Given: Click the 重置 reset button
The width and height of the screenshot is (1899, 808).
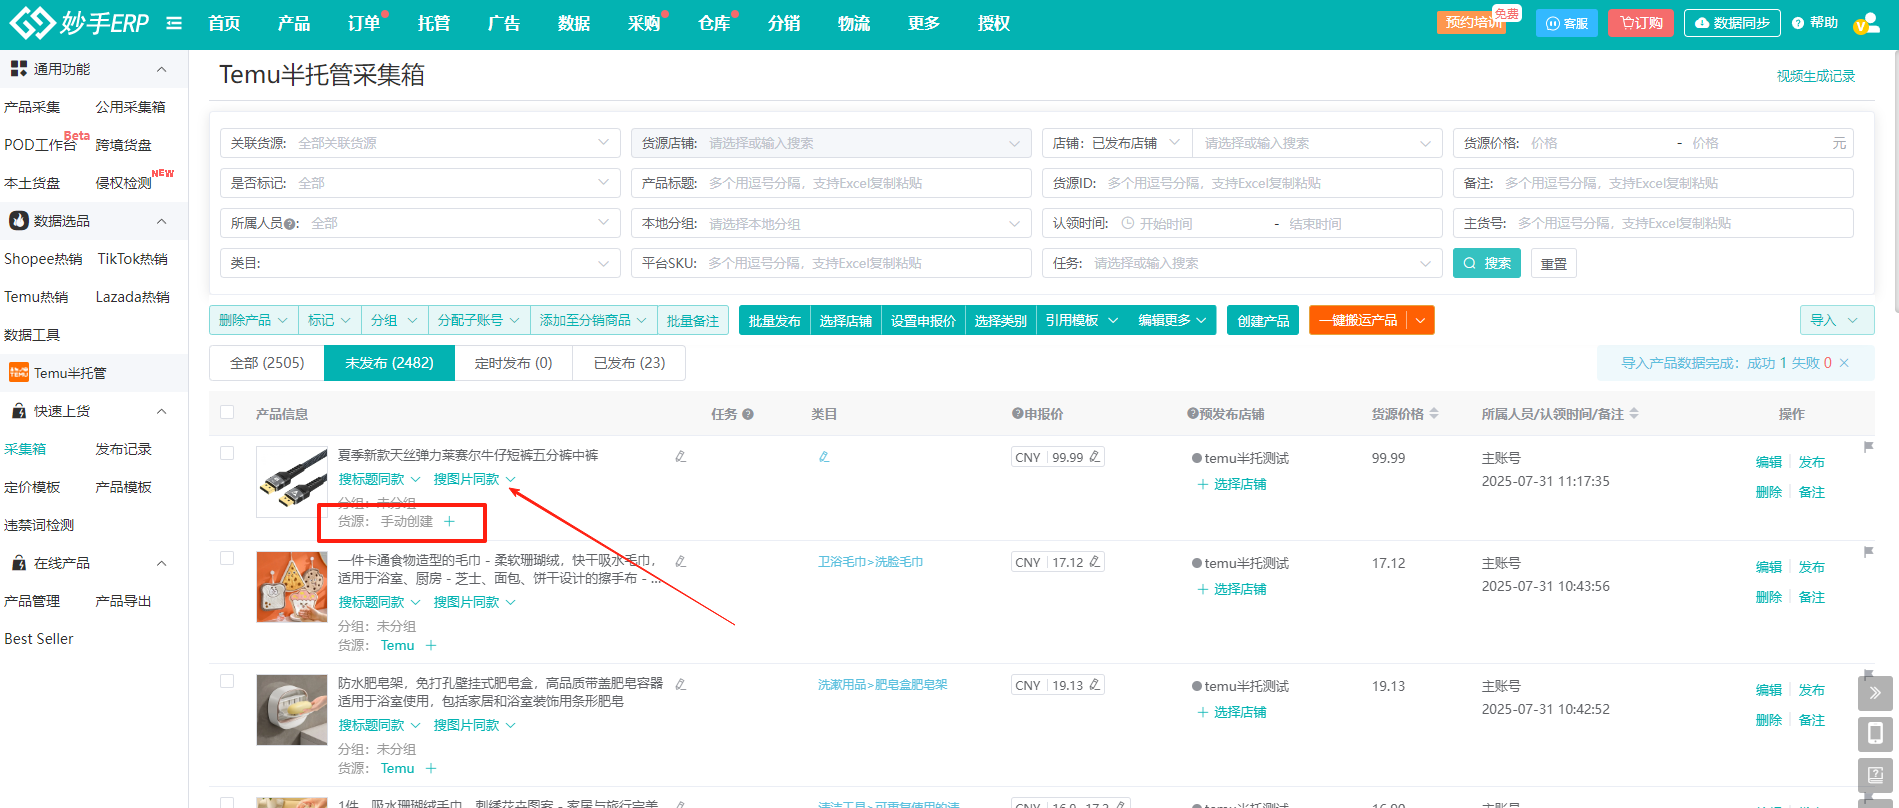Looking at the screenshot, I should tap(1554, 263).
